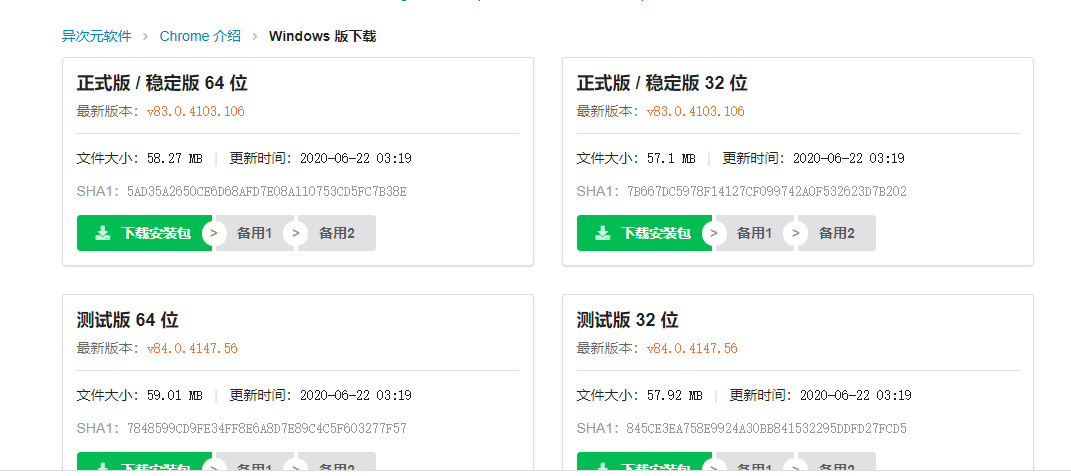Click version v83.0.4103.106 in 32 位 stable card

pyautogui.click(x=695, y=111)
